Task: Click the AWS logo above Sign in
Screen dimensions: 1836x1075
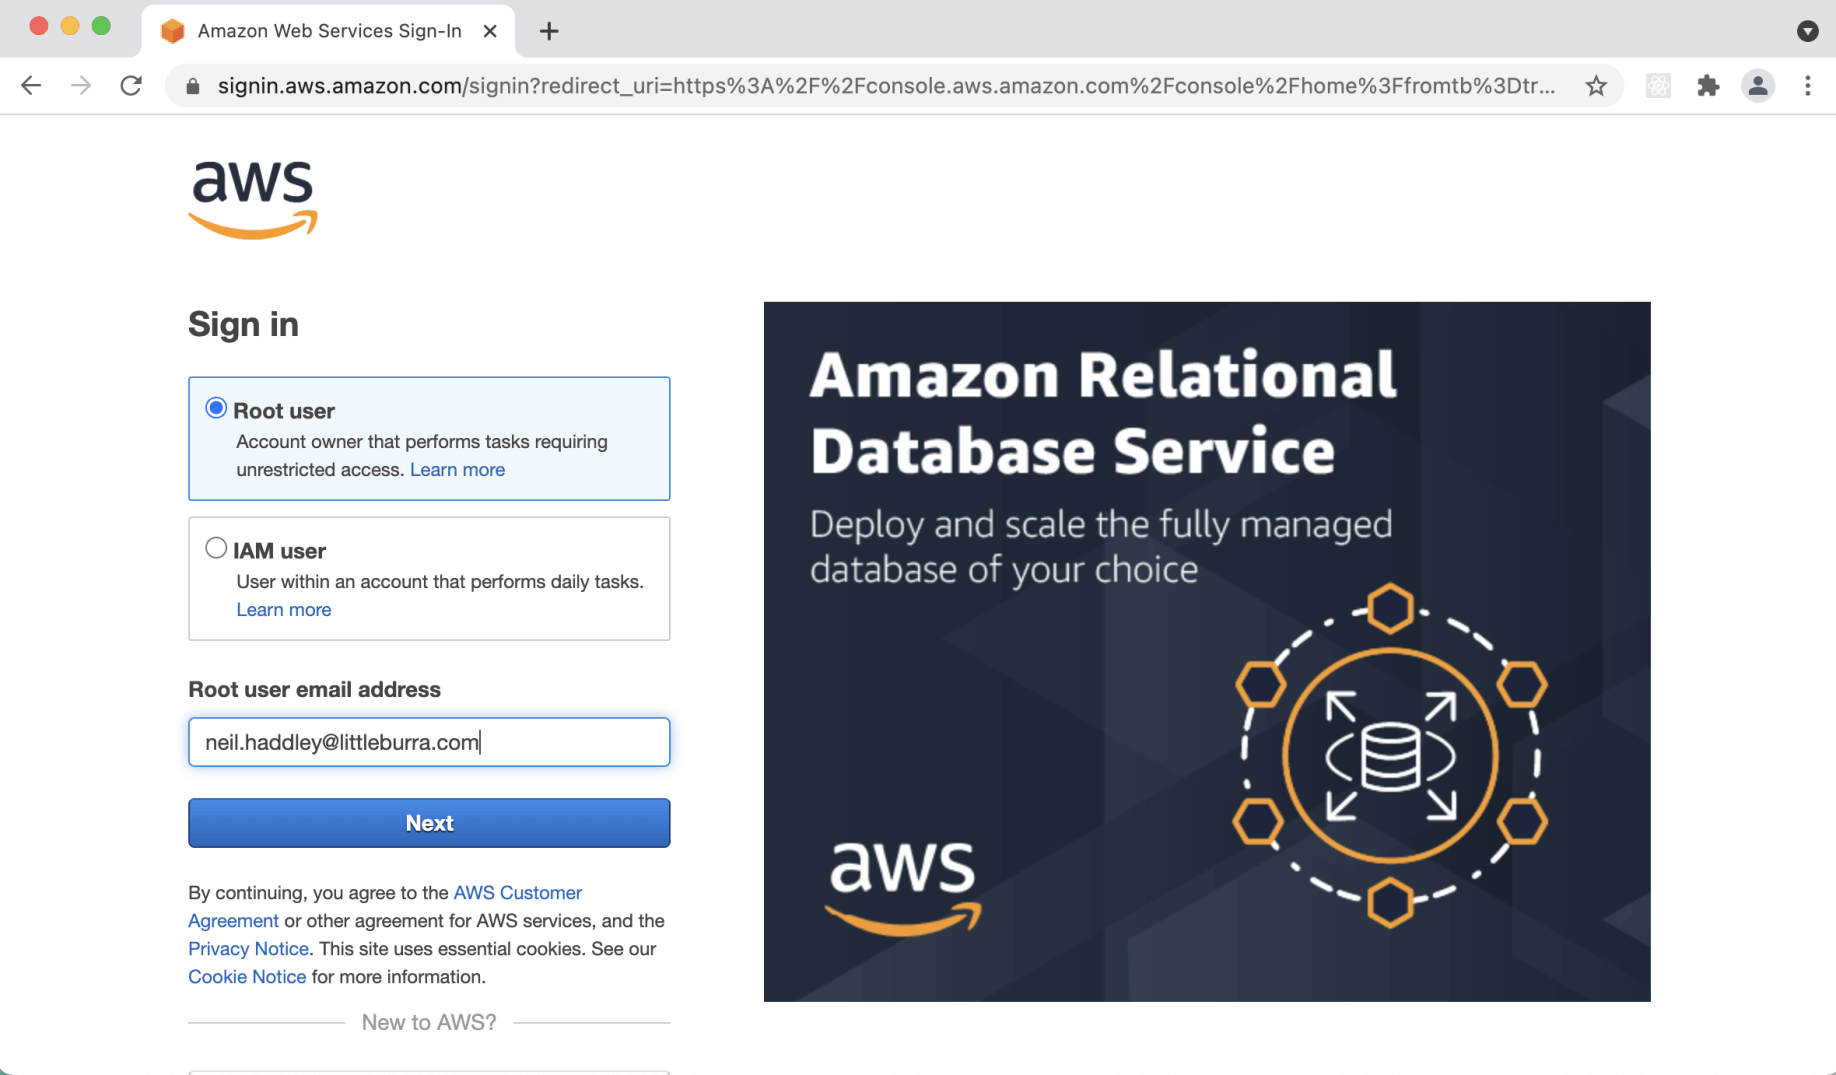Action: [x=253, y=199]
